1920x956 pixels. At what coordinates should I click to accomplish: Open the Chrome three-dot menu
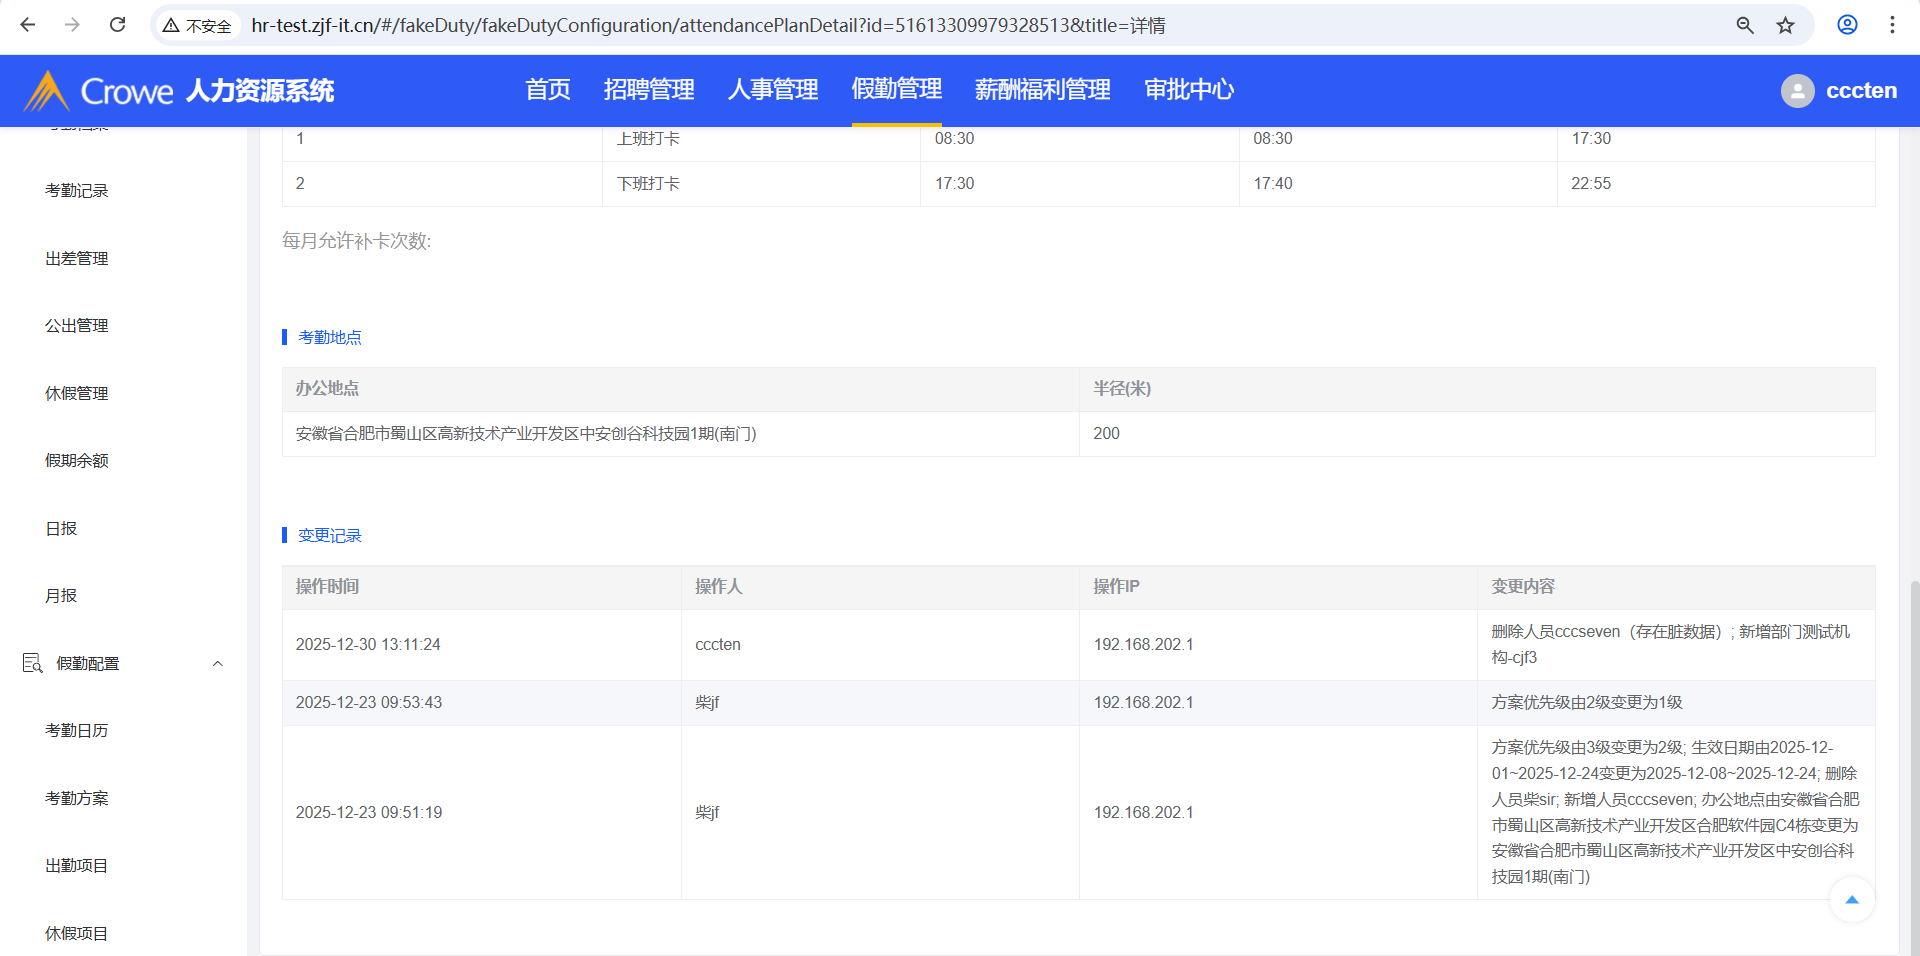[1892, 25]
